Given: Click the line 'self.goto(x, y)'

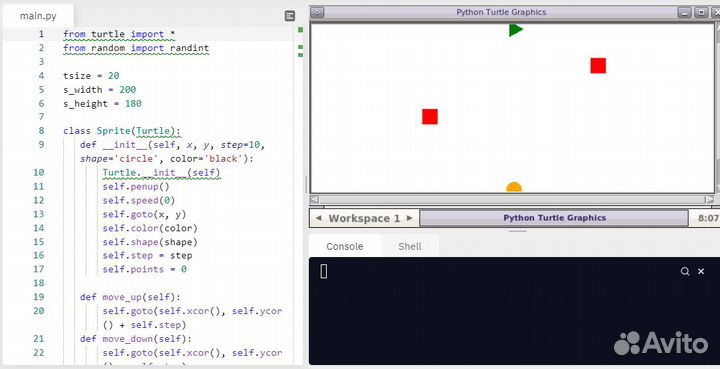Looking at the screenshot, I should tap(144, 214).
